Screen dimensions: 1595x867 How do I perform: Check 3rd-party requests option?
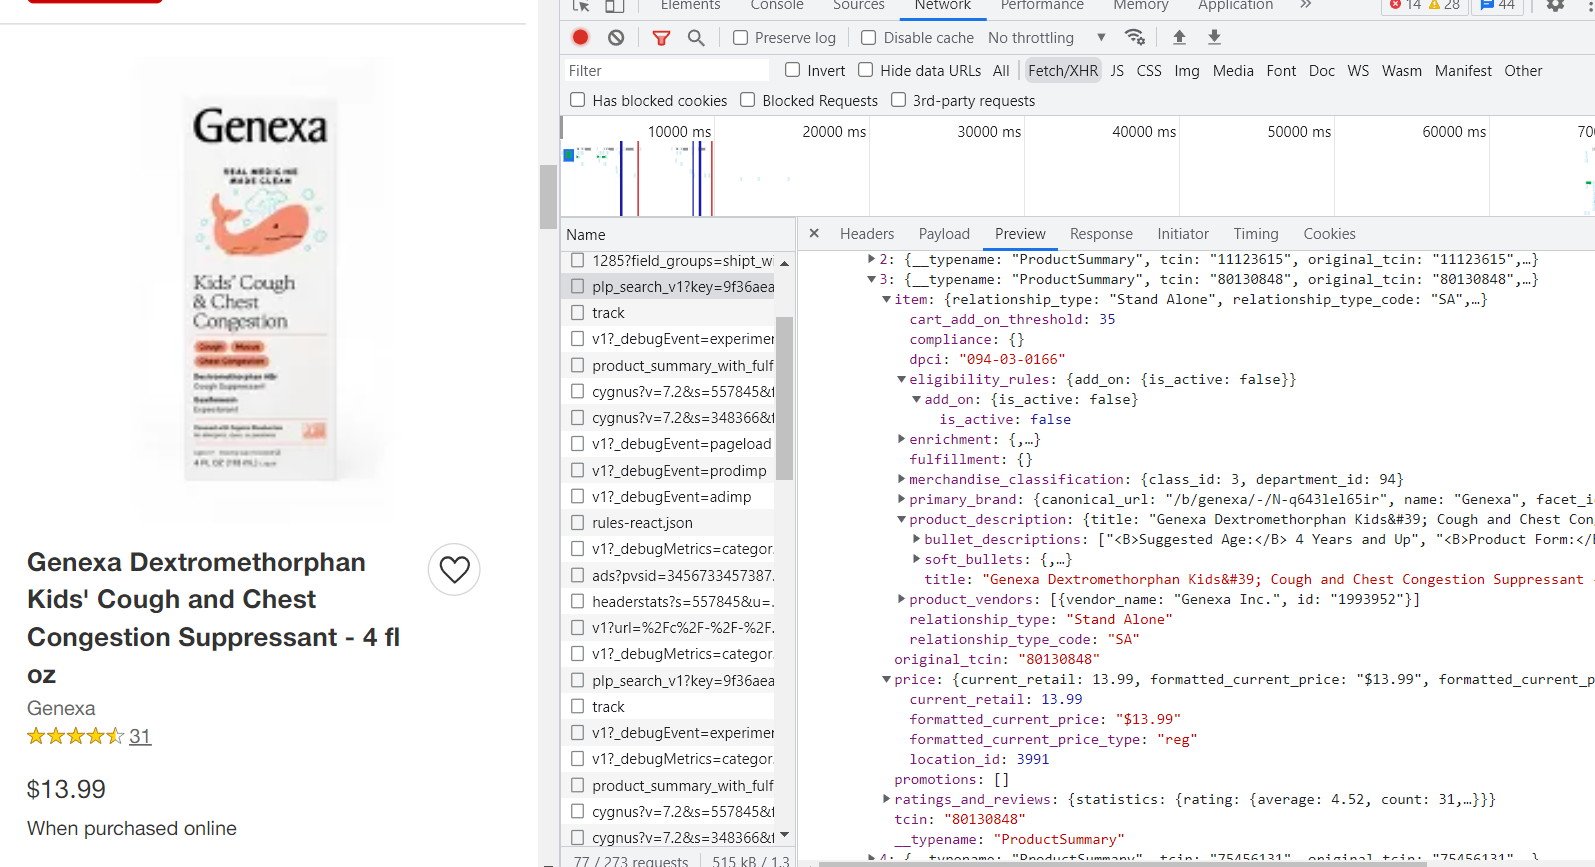[898, 100]
